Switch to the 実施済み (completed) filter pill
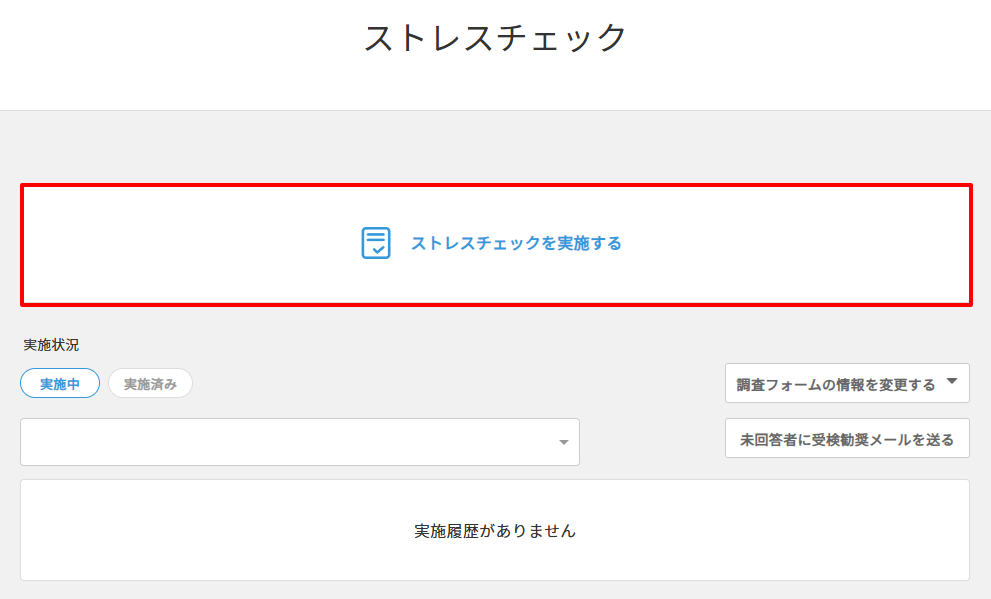Viewport: 991px width, 599px height. (x=150, y=383)
